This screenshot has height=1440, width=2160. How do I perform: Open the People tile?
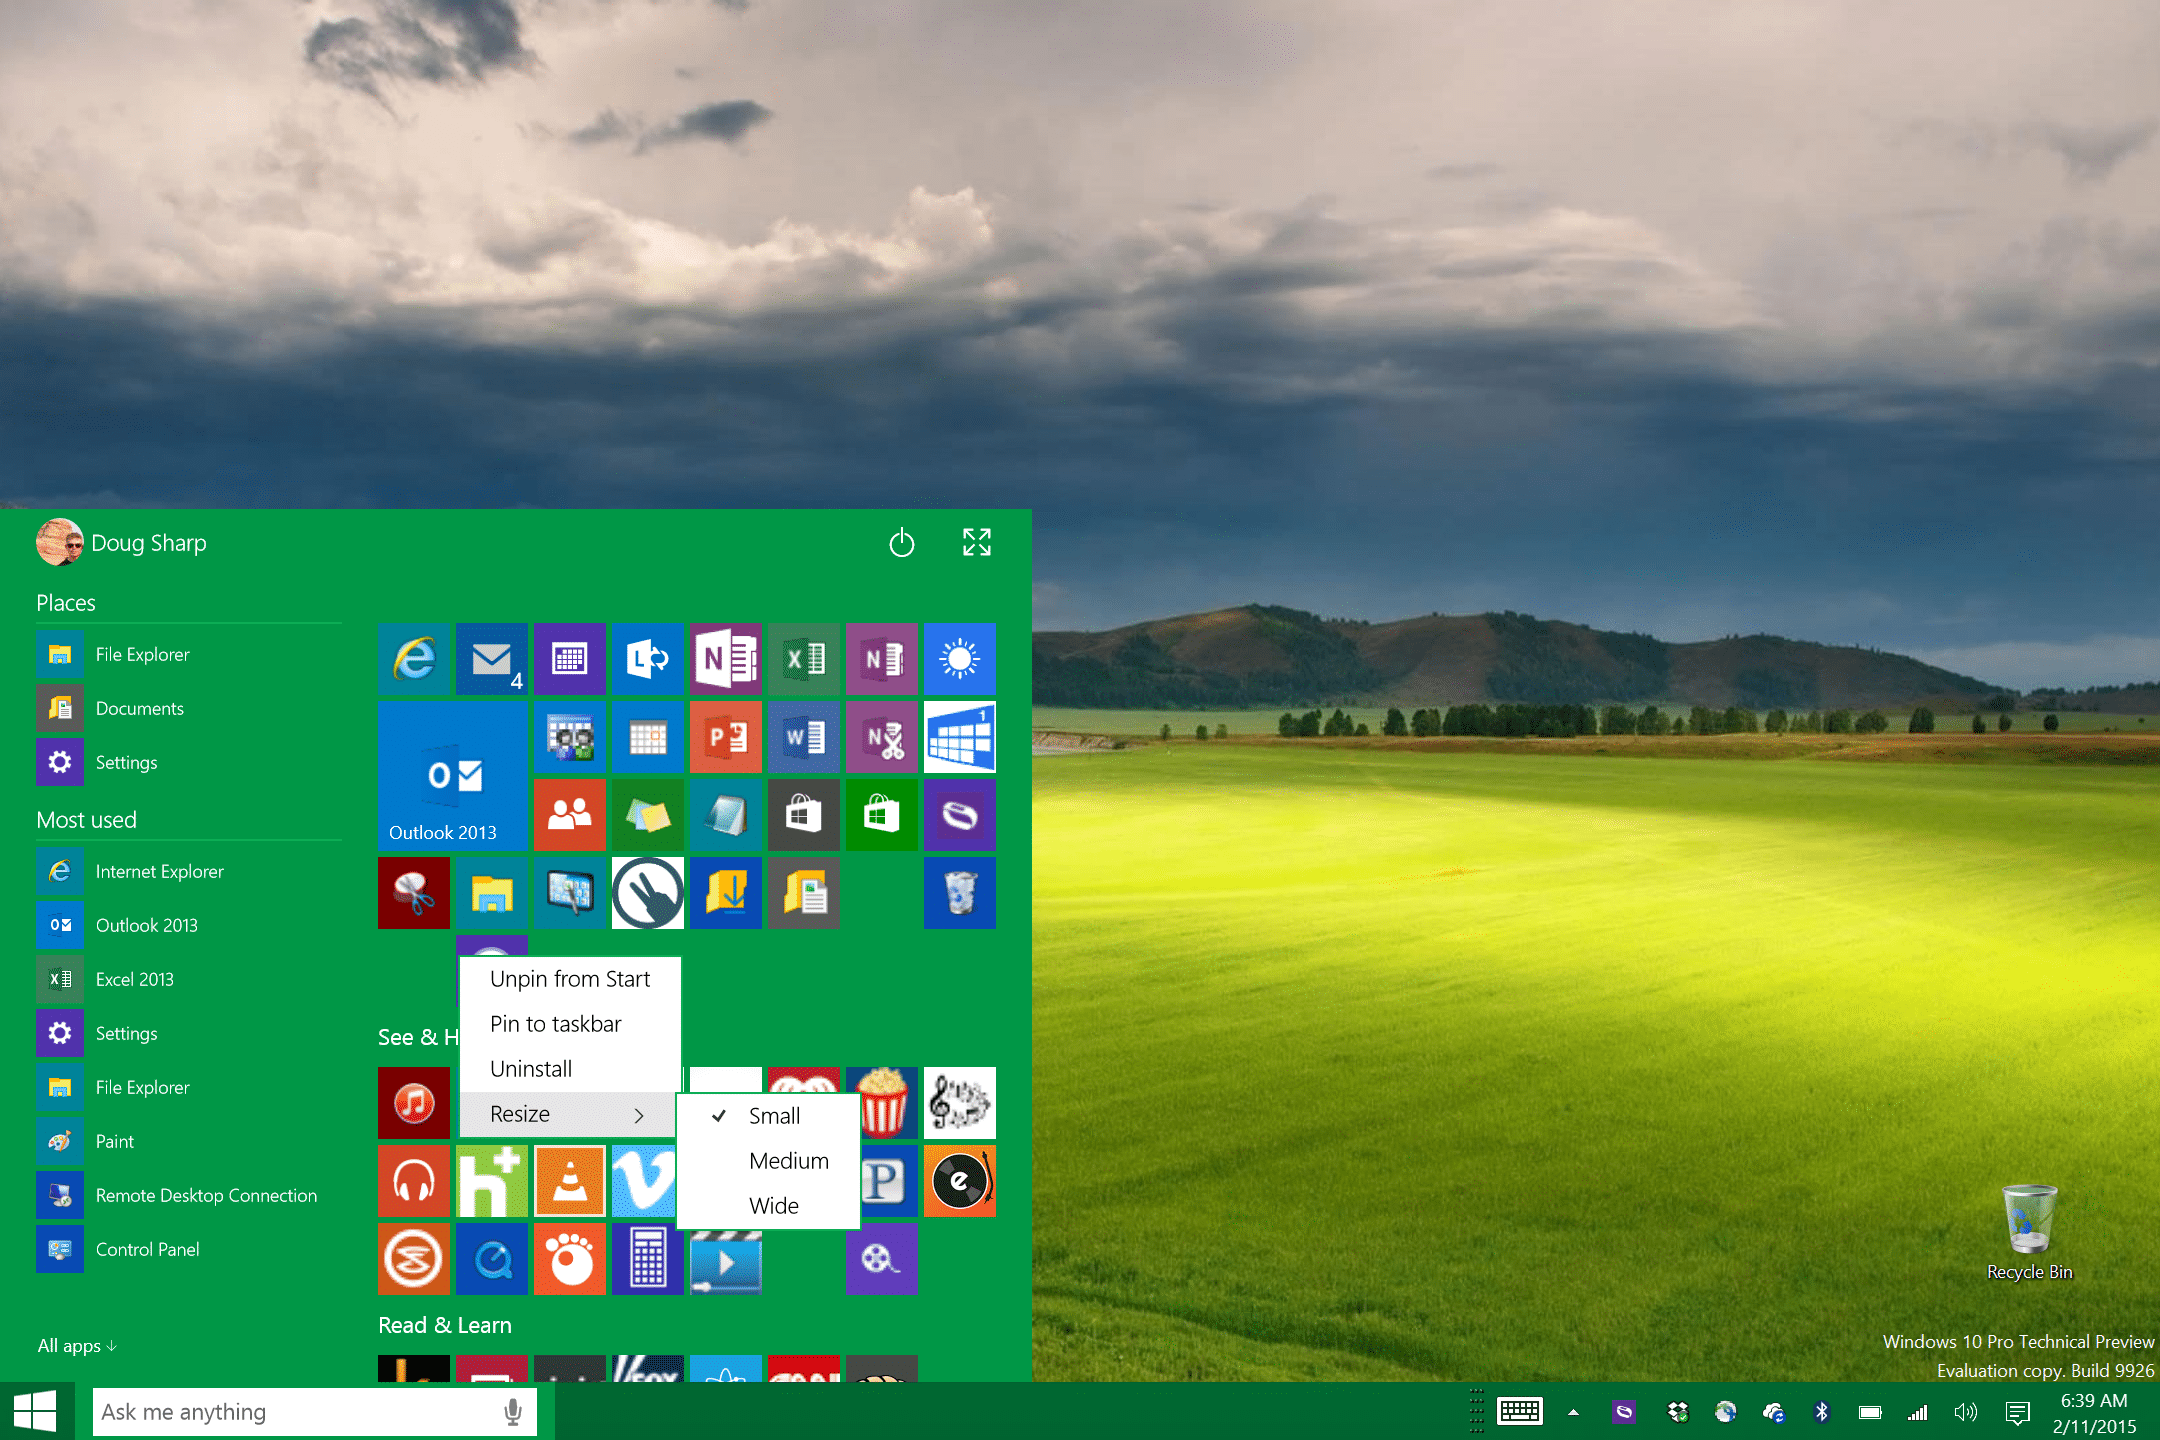pyautogui.click(x=570, y=815)
